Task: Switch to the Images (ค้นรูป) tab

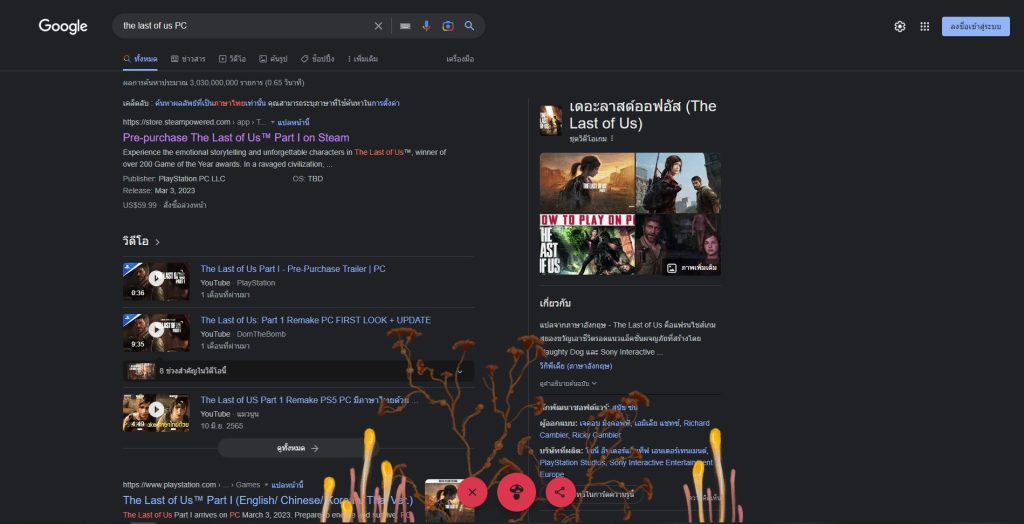Action: point(273,59)
